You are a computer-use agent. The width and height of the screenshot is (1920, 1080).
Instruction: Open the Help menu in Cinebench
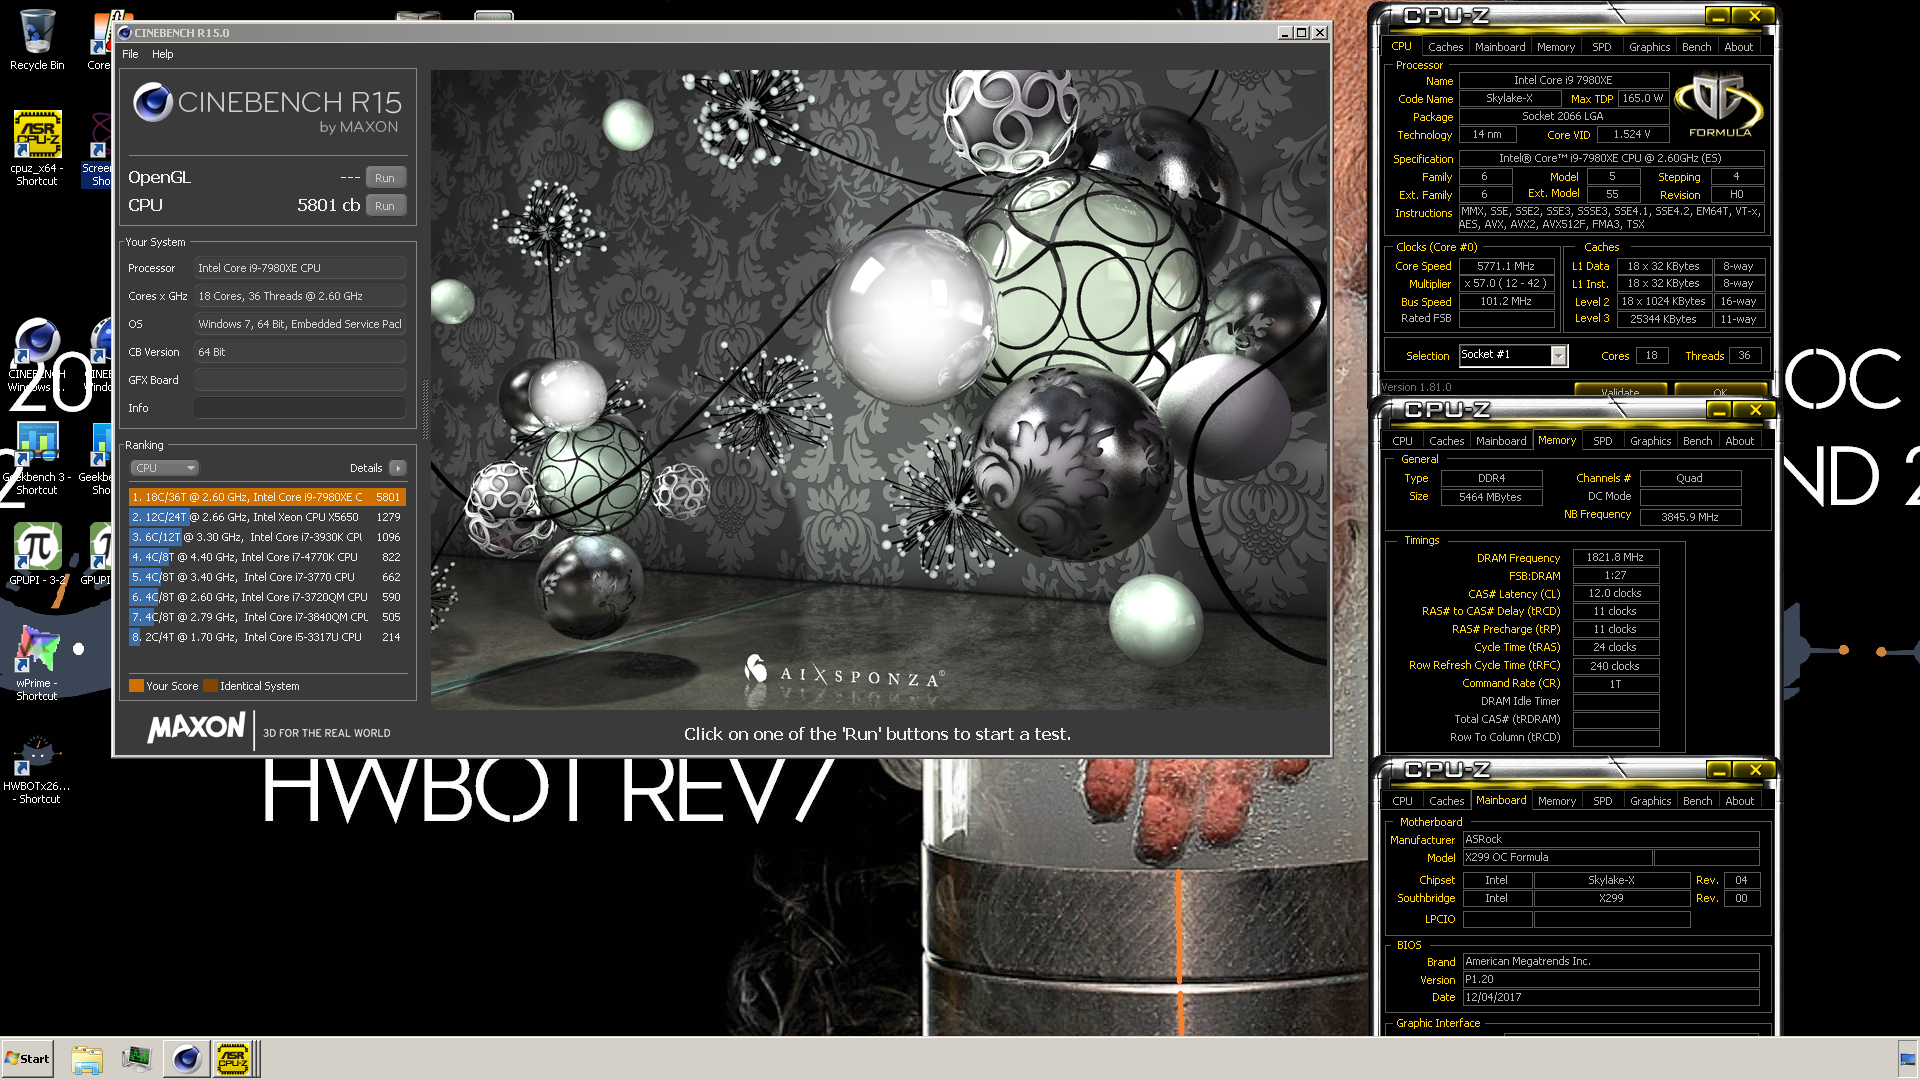[x=162, y=54]
